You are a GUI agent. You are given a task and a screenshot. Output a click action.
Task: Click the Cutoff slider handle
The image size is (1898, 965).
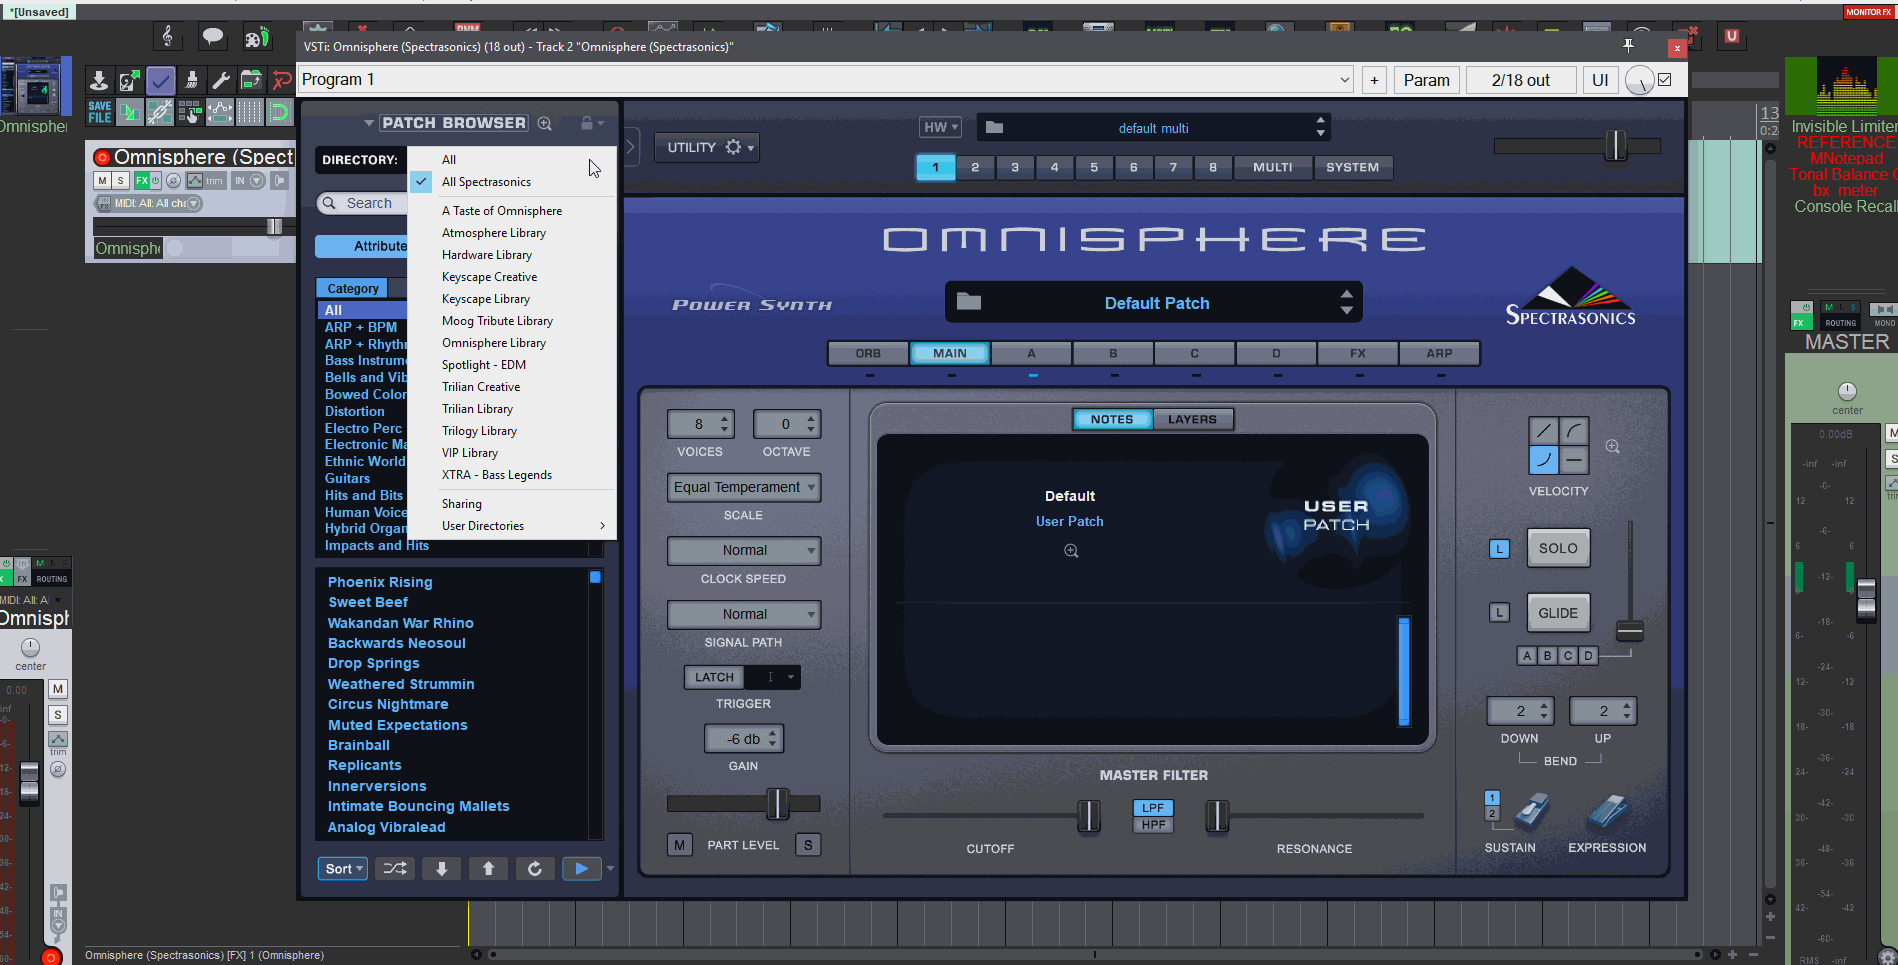click(x=1088, y=816)
